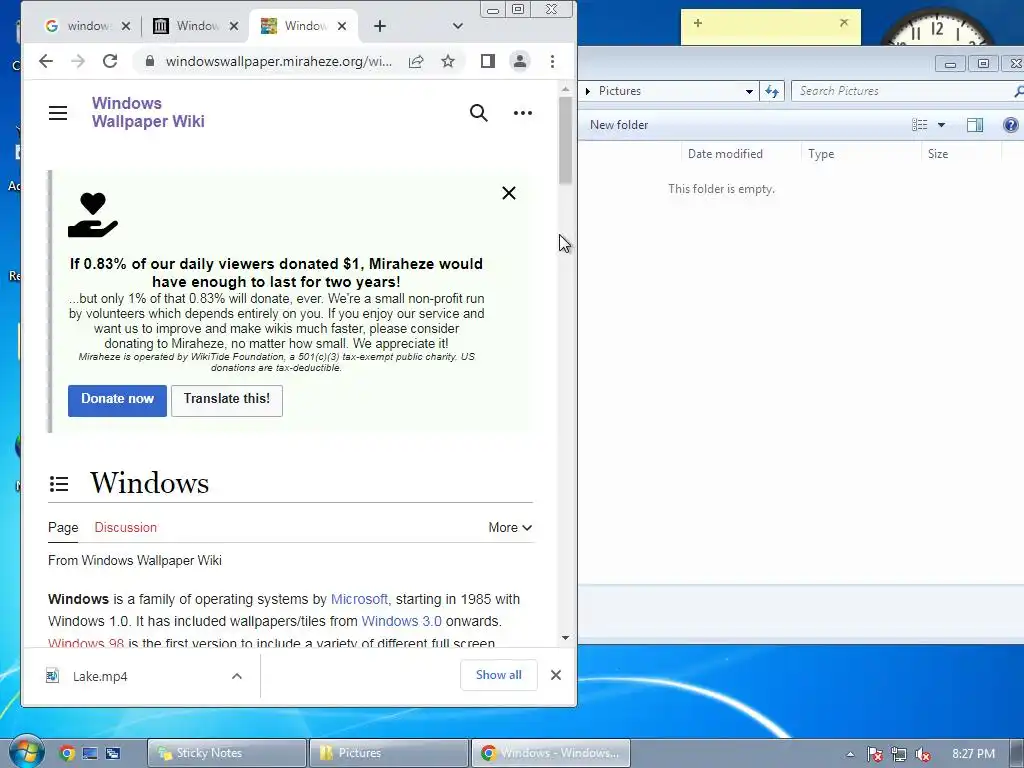Open the Windows Wallpaper Wiki home link
1024x768 pixels.
148,112
